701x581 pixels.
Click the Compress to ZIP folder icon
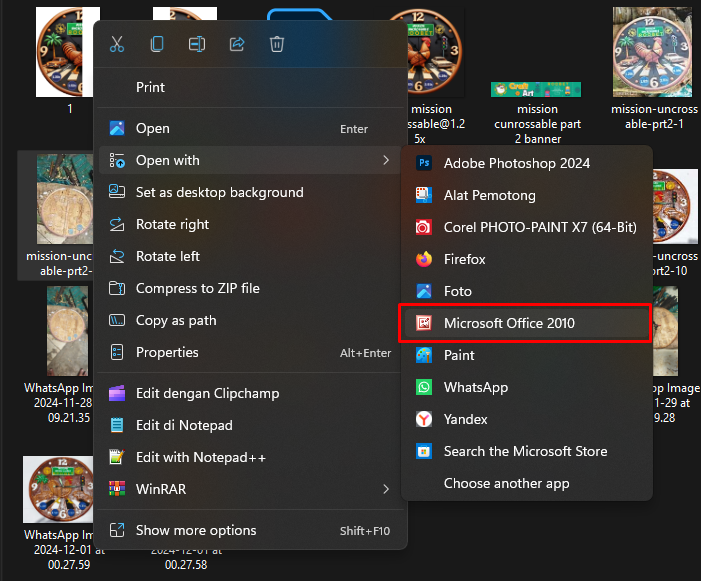(117, 288)
